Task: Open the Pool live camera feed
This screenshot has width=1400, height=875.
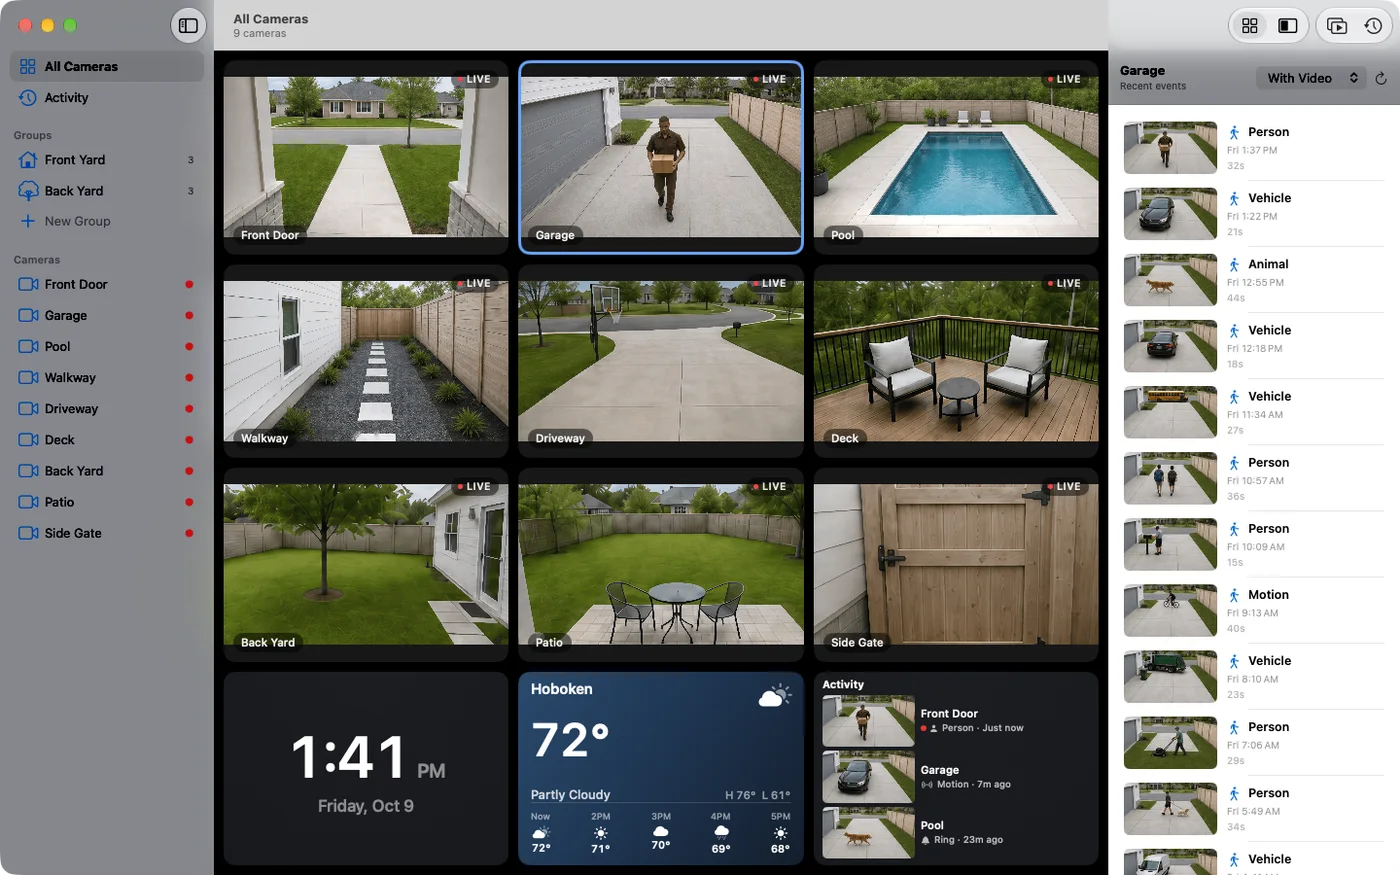Action: pos(956,157)
